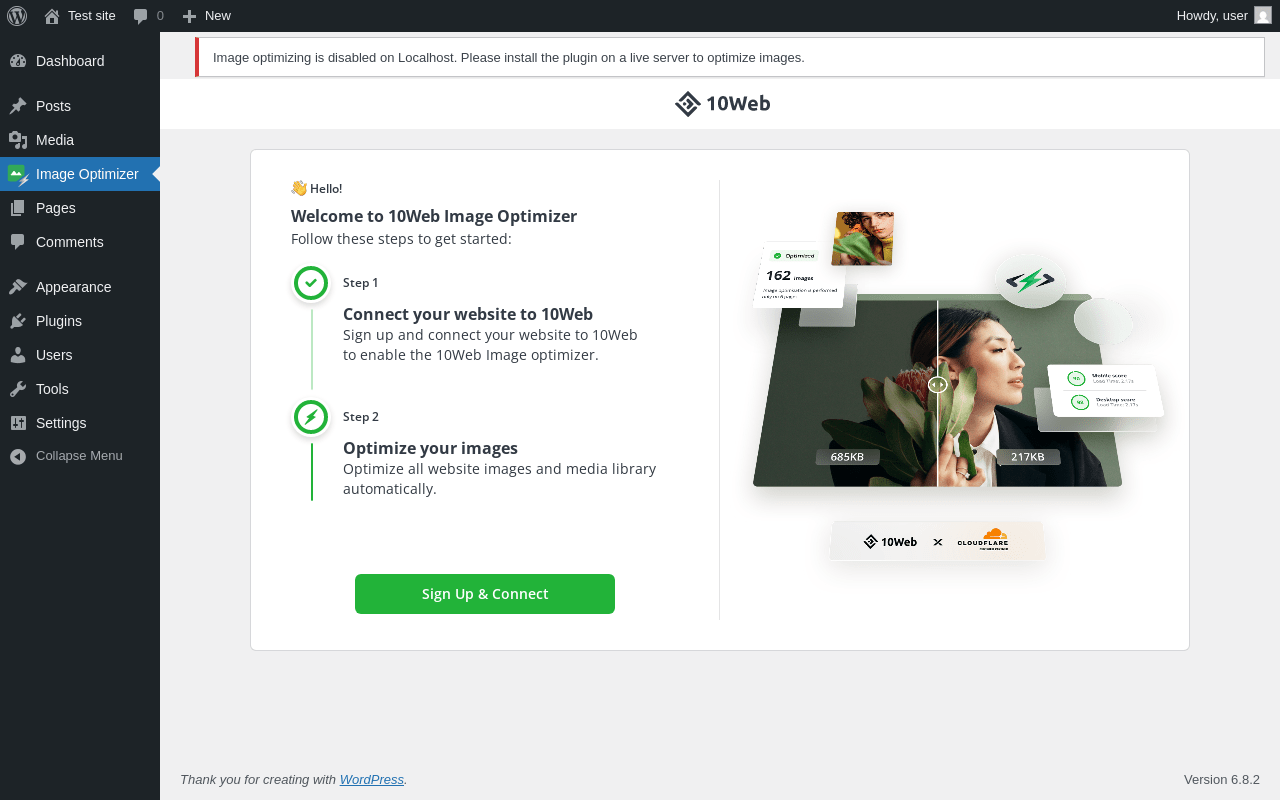Click the Dashboard gauge icon
Screen dimensions: 1280x800
click(x=18, y=61)
